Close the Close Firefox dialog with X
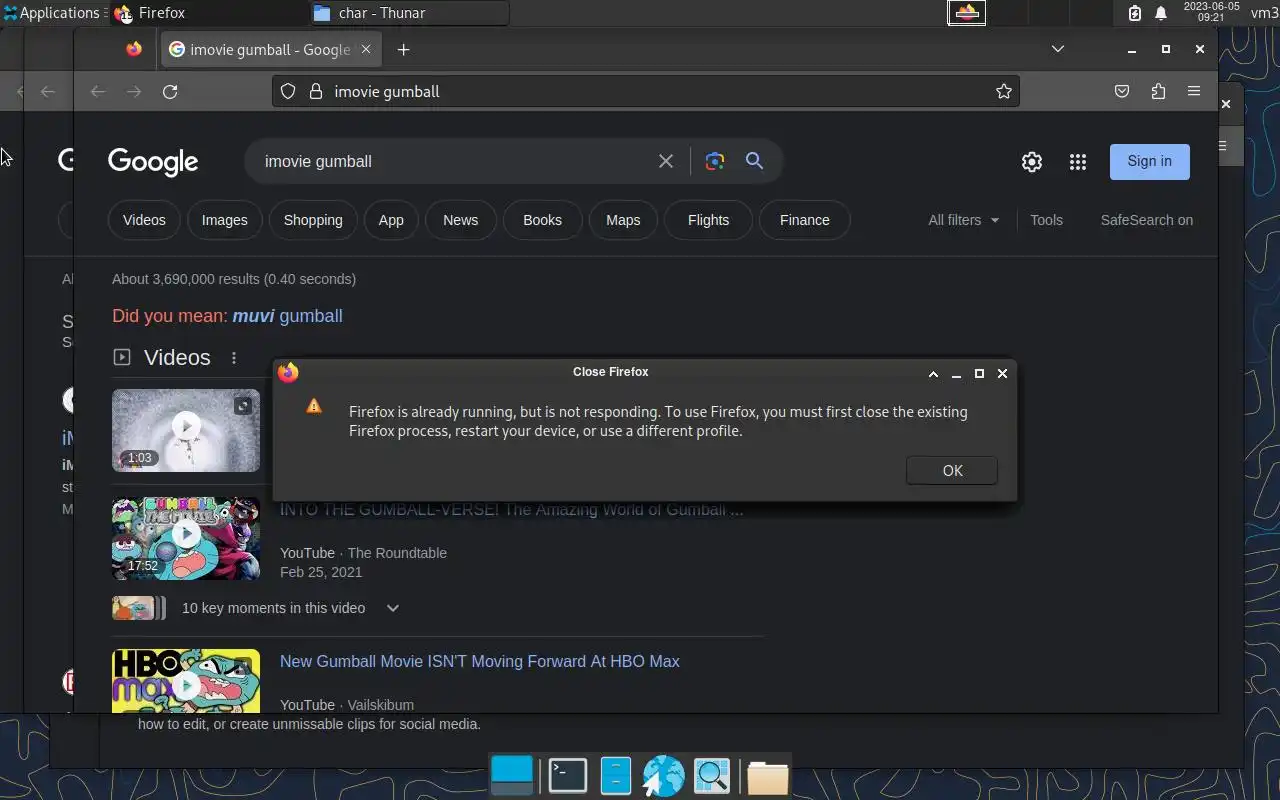The height and width of the screenshot is (800, 1280). [1002, 373]
